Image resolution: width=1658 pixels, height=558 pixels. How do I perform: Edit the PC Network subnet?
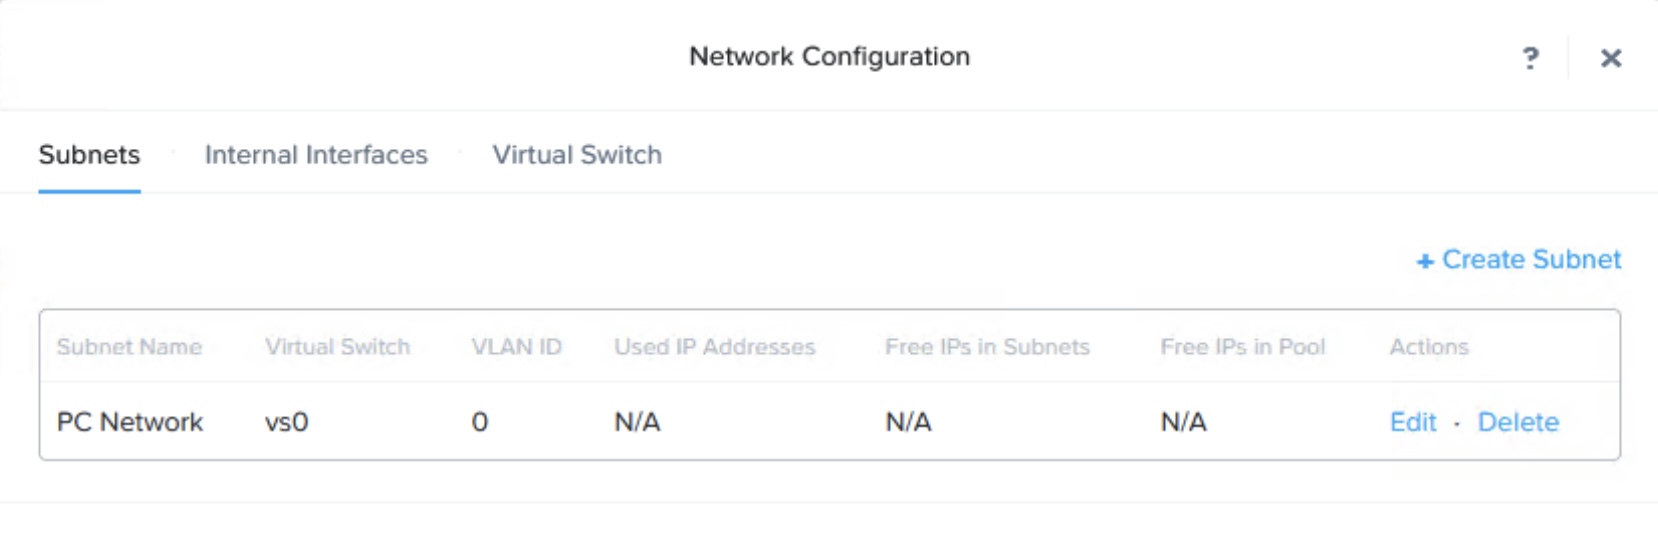(x=1413, y=422)
